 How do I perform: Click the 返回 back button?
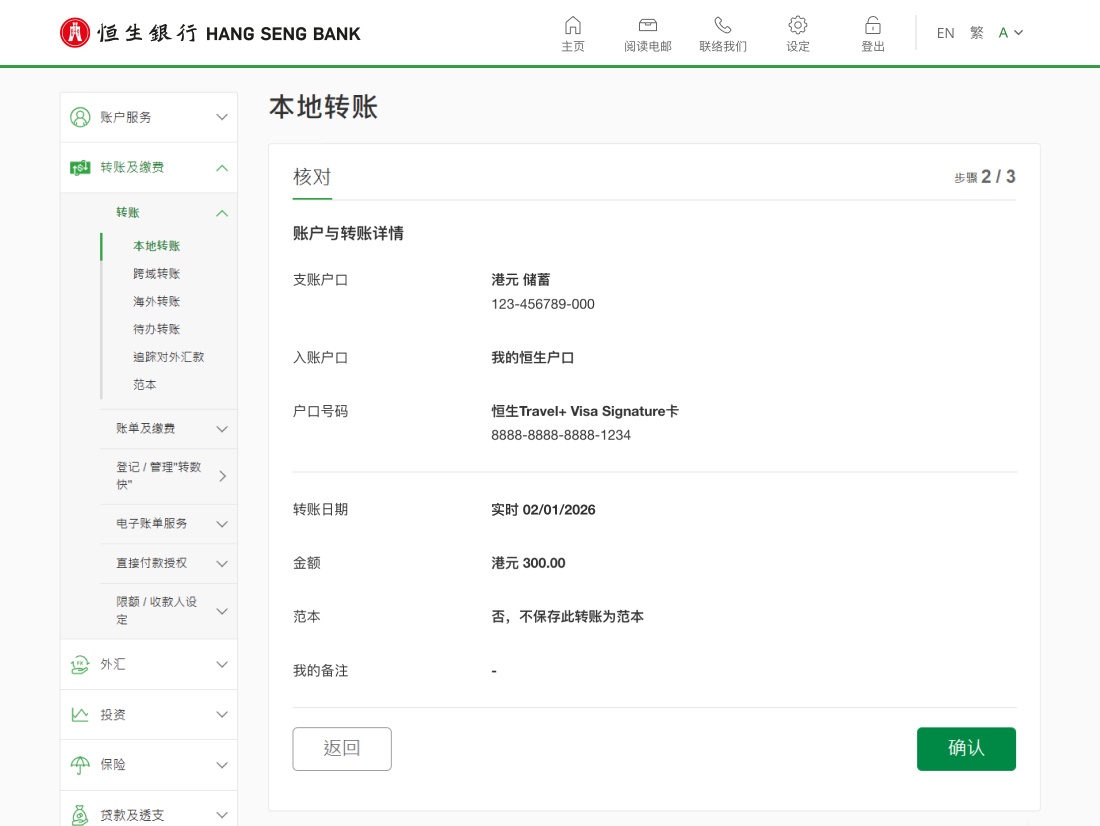coord(342,748)
